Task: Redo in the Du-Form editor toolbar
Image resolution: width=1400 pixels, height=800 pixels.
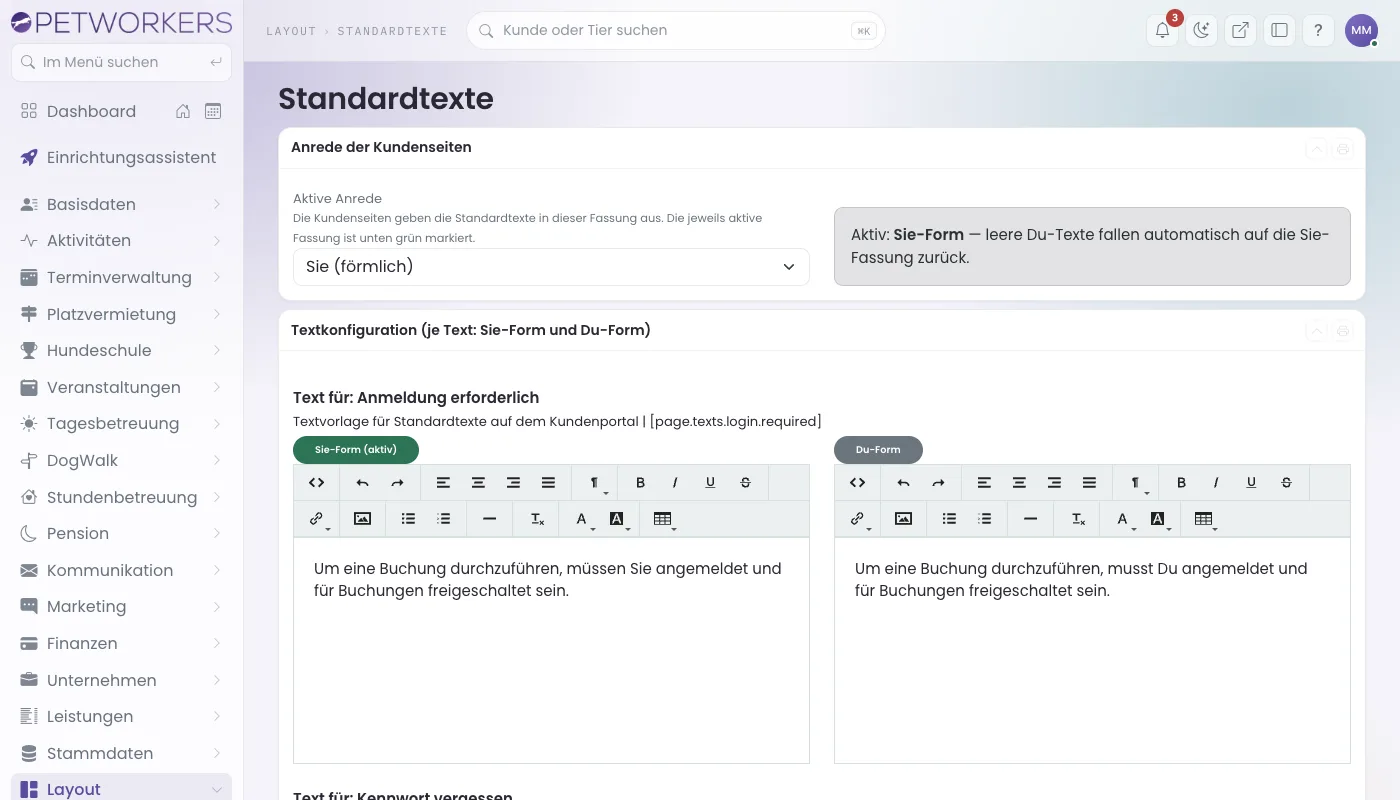Action: pos(938,483)
